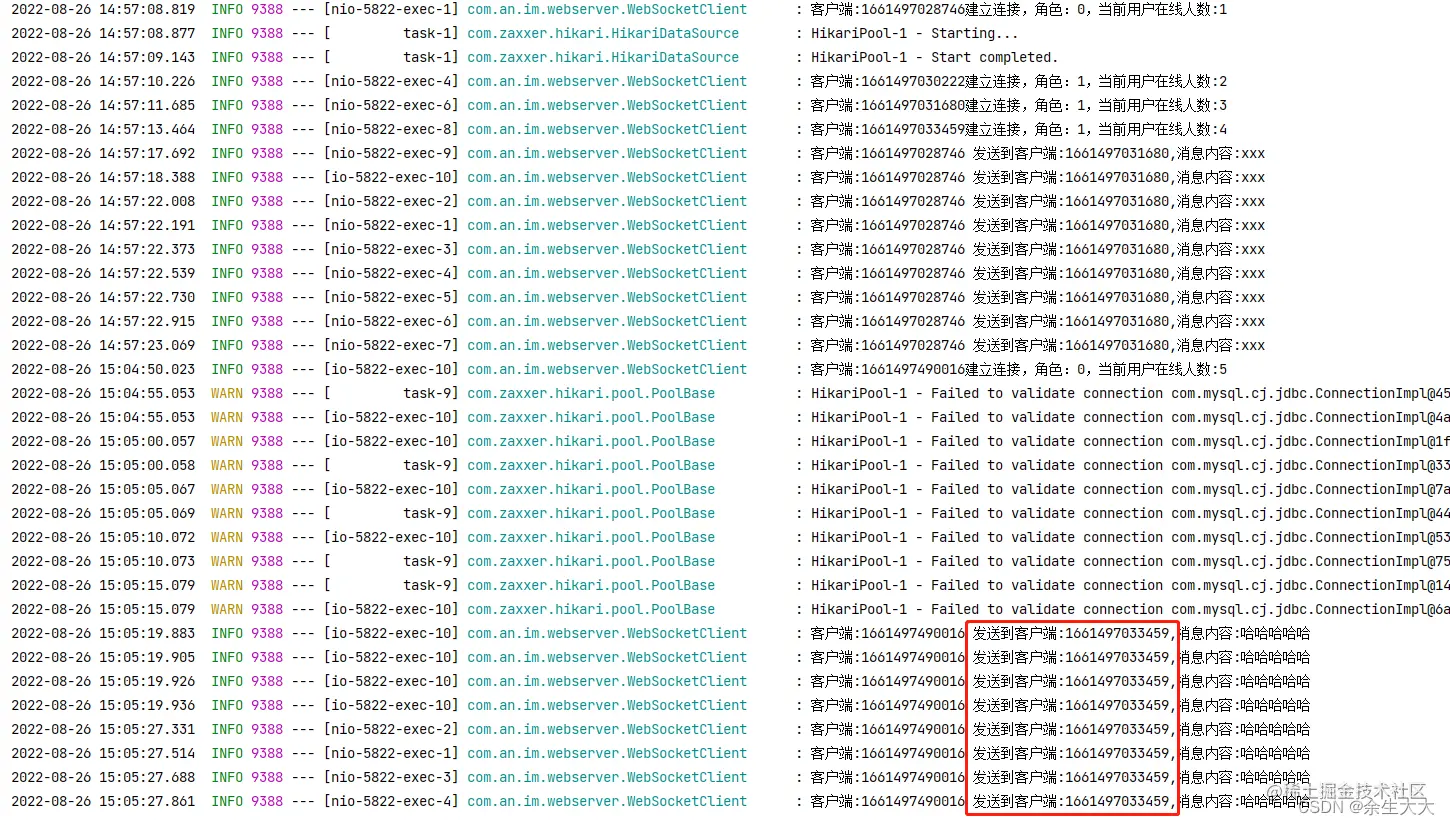Click the message ending ConnectionImpl@14
The image size is (1450, 825).
pos(1130,585)
